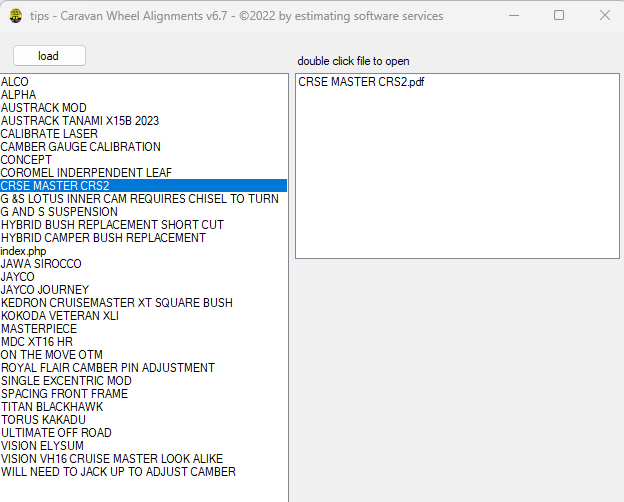Select AUSTRACK TANAMI X15B 2023
This screenshot has height=502, width=624.
tap(144, 121)
